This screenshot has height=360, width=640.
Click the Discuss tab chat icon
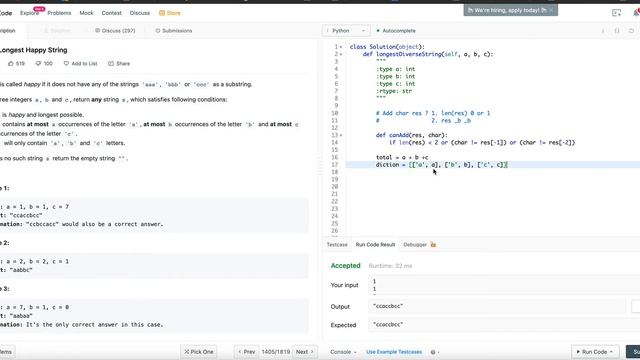pyautogui.click(x=97, y=31)
